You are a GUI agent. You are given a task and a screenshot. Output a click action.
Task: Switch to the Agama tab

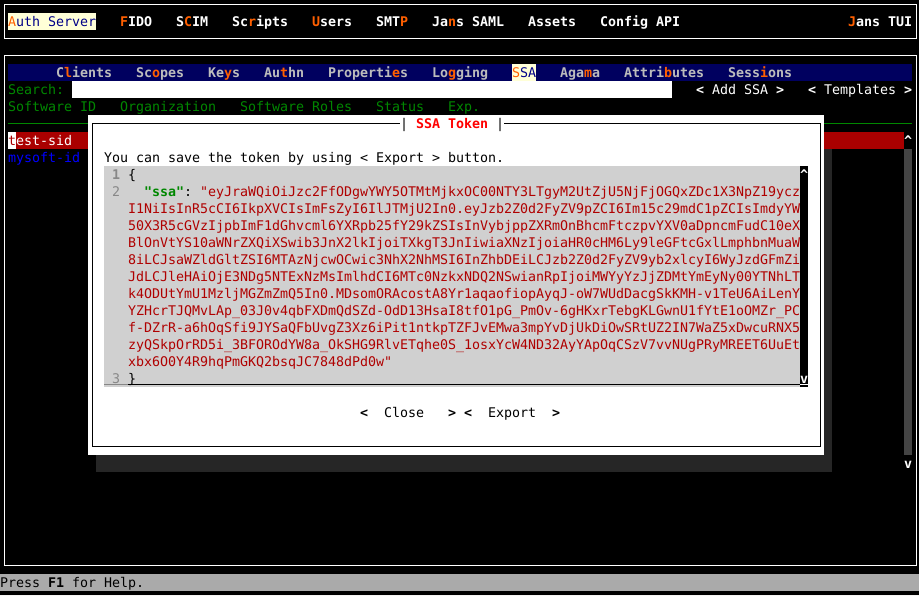point(579,72)
